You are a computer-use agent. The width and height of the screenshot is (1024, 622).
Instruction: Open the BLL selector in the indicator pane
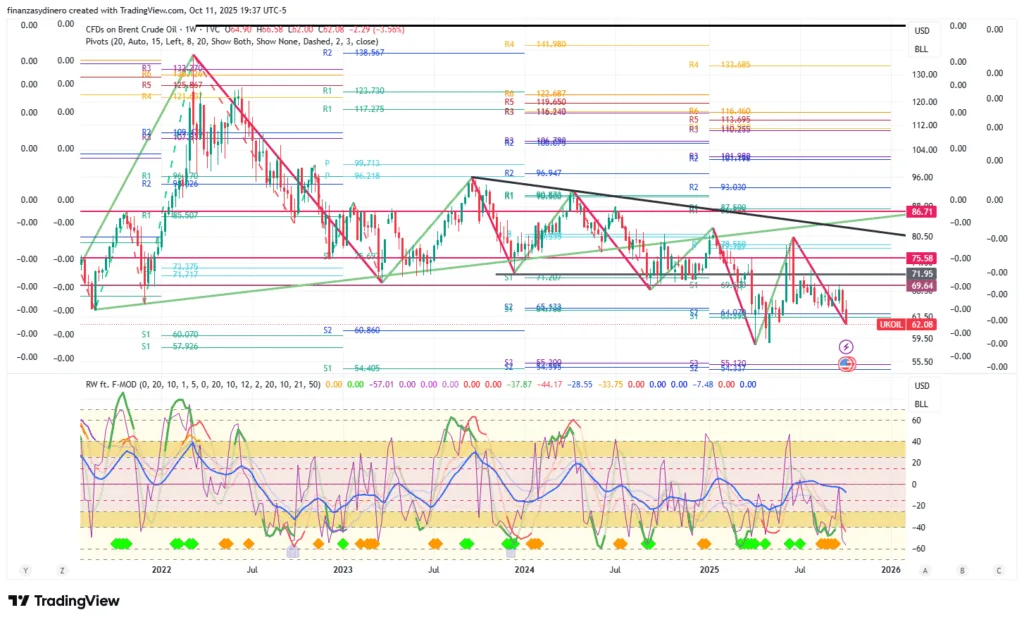coord(921,403)
